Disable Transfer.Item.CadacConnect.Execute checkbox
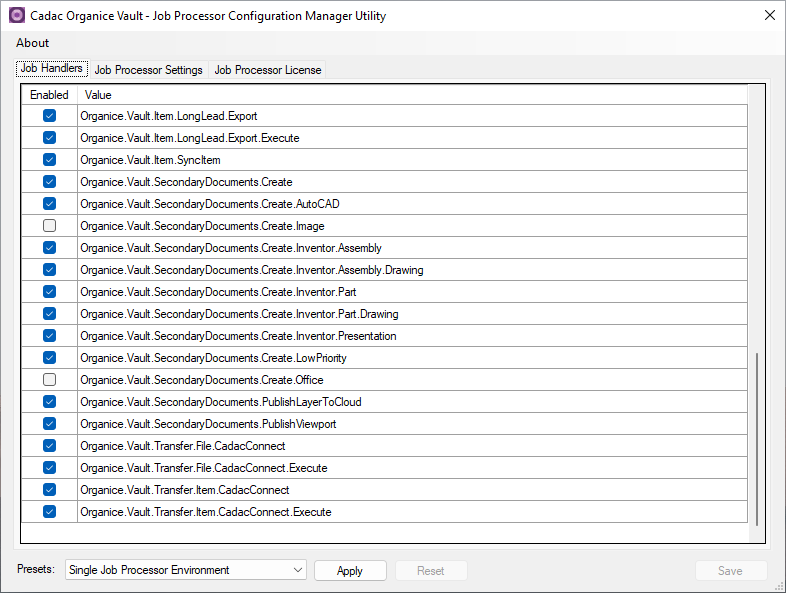The height and width of the screenshot is (593, 786). (49, 513)
